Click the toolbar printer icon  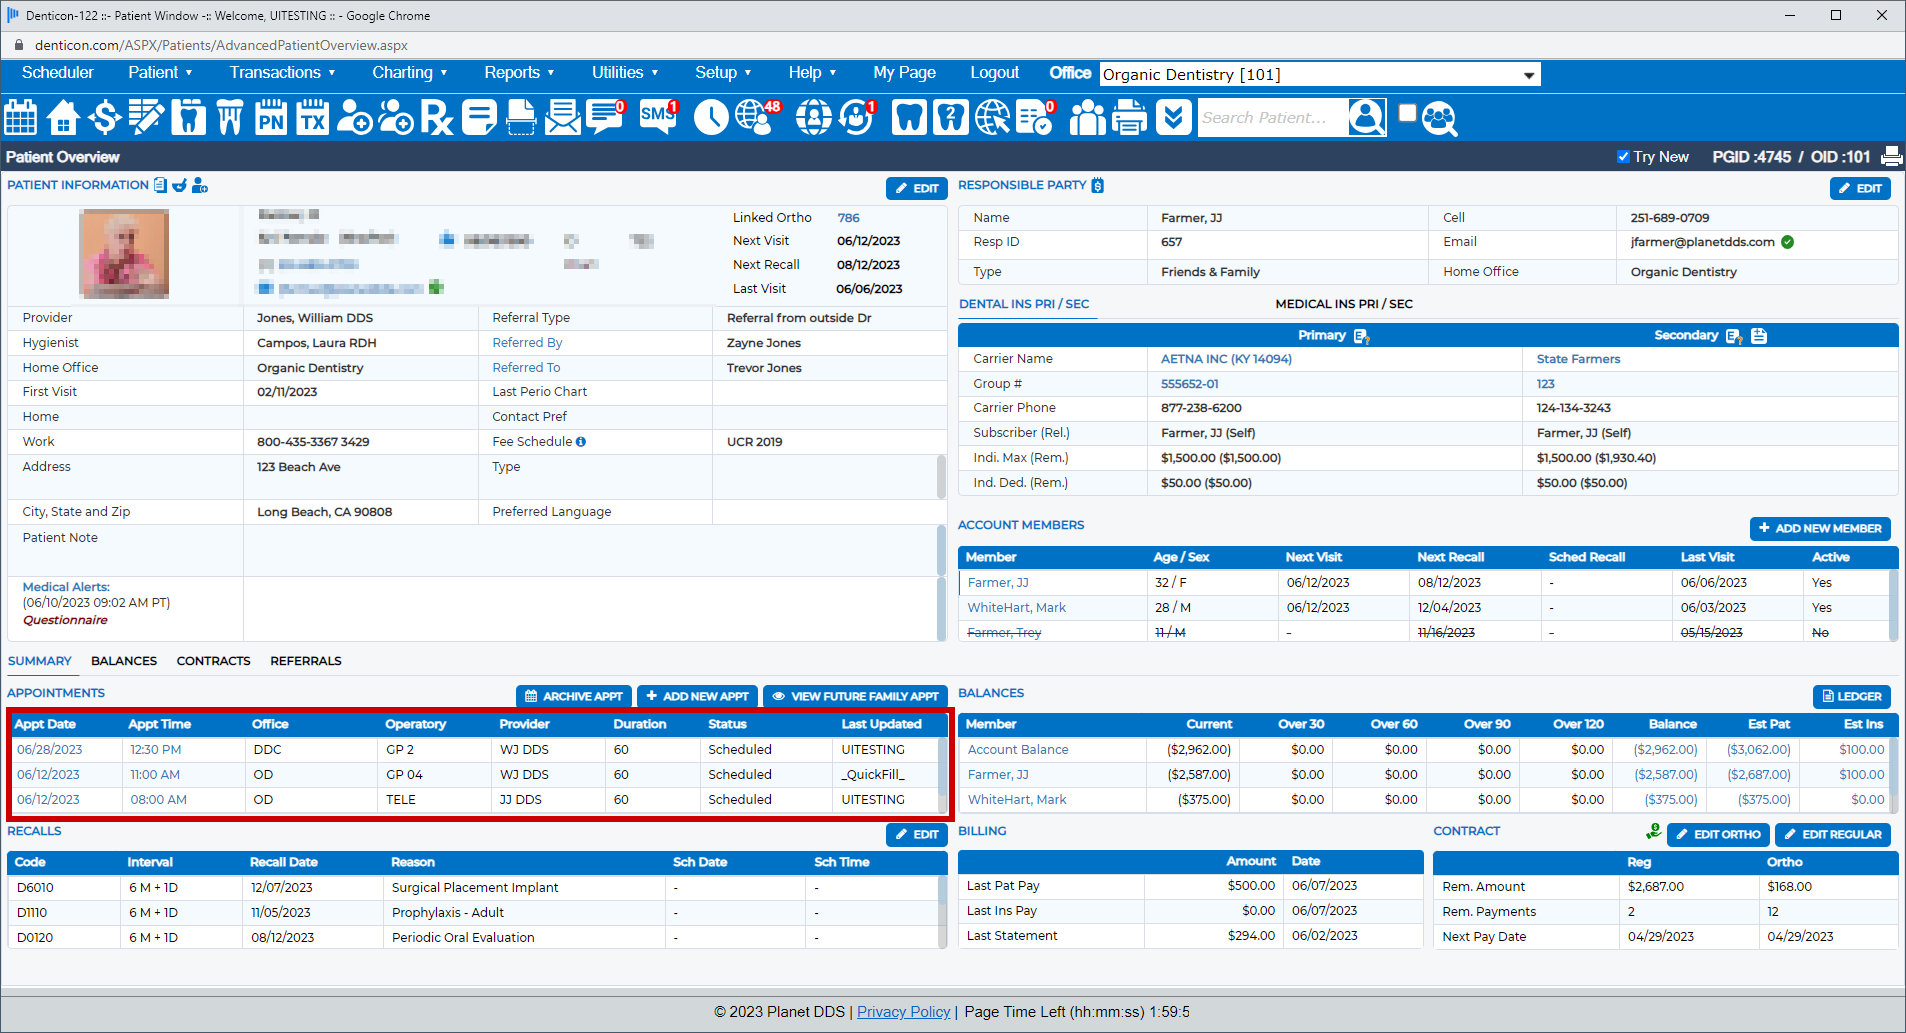coord(1130,118)
